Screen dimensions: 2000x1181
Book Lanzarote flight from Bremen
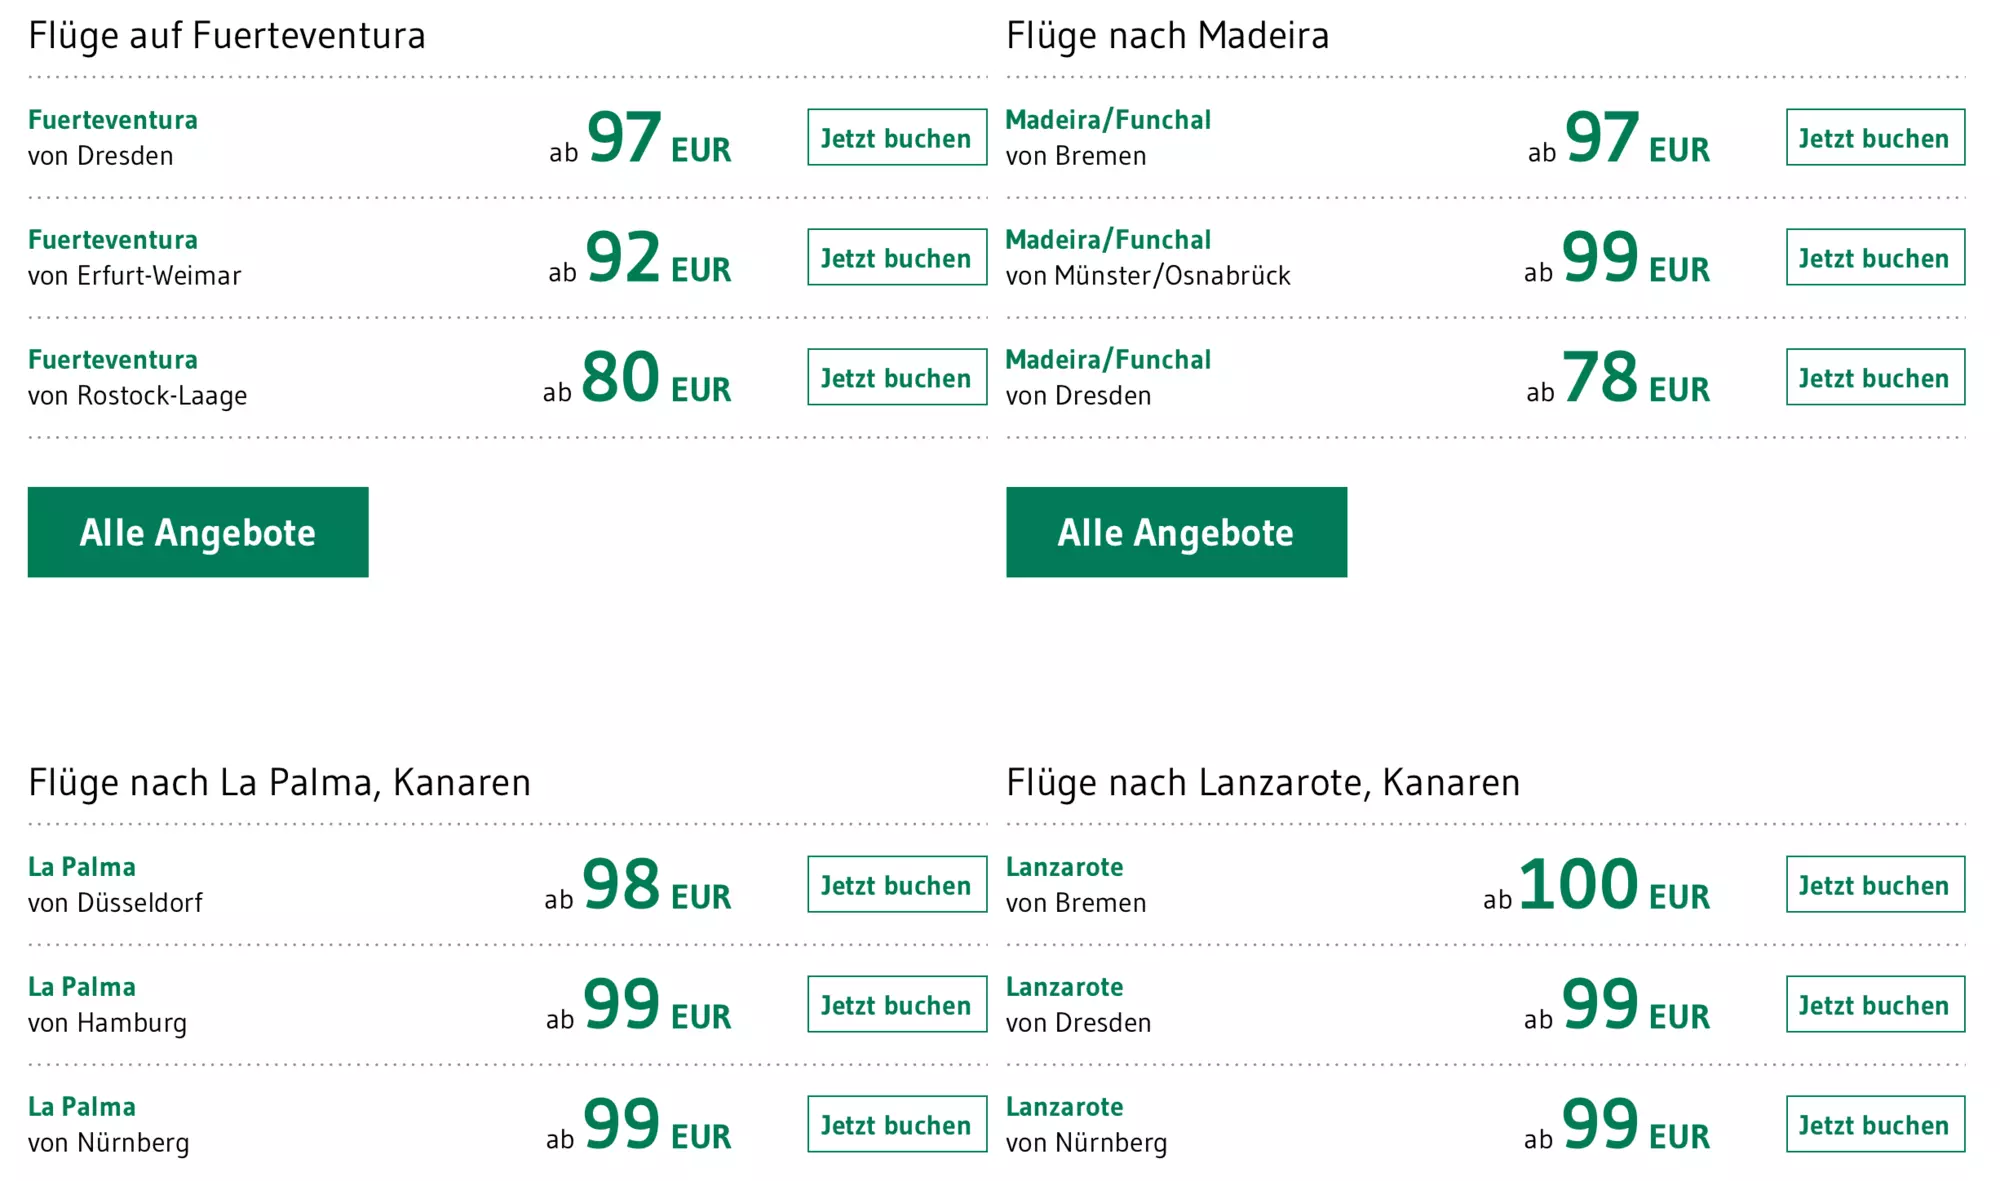[1874, 885]
